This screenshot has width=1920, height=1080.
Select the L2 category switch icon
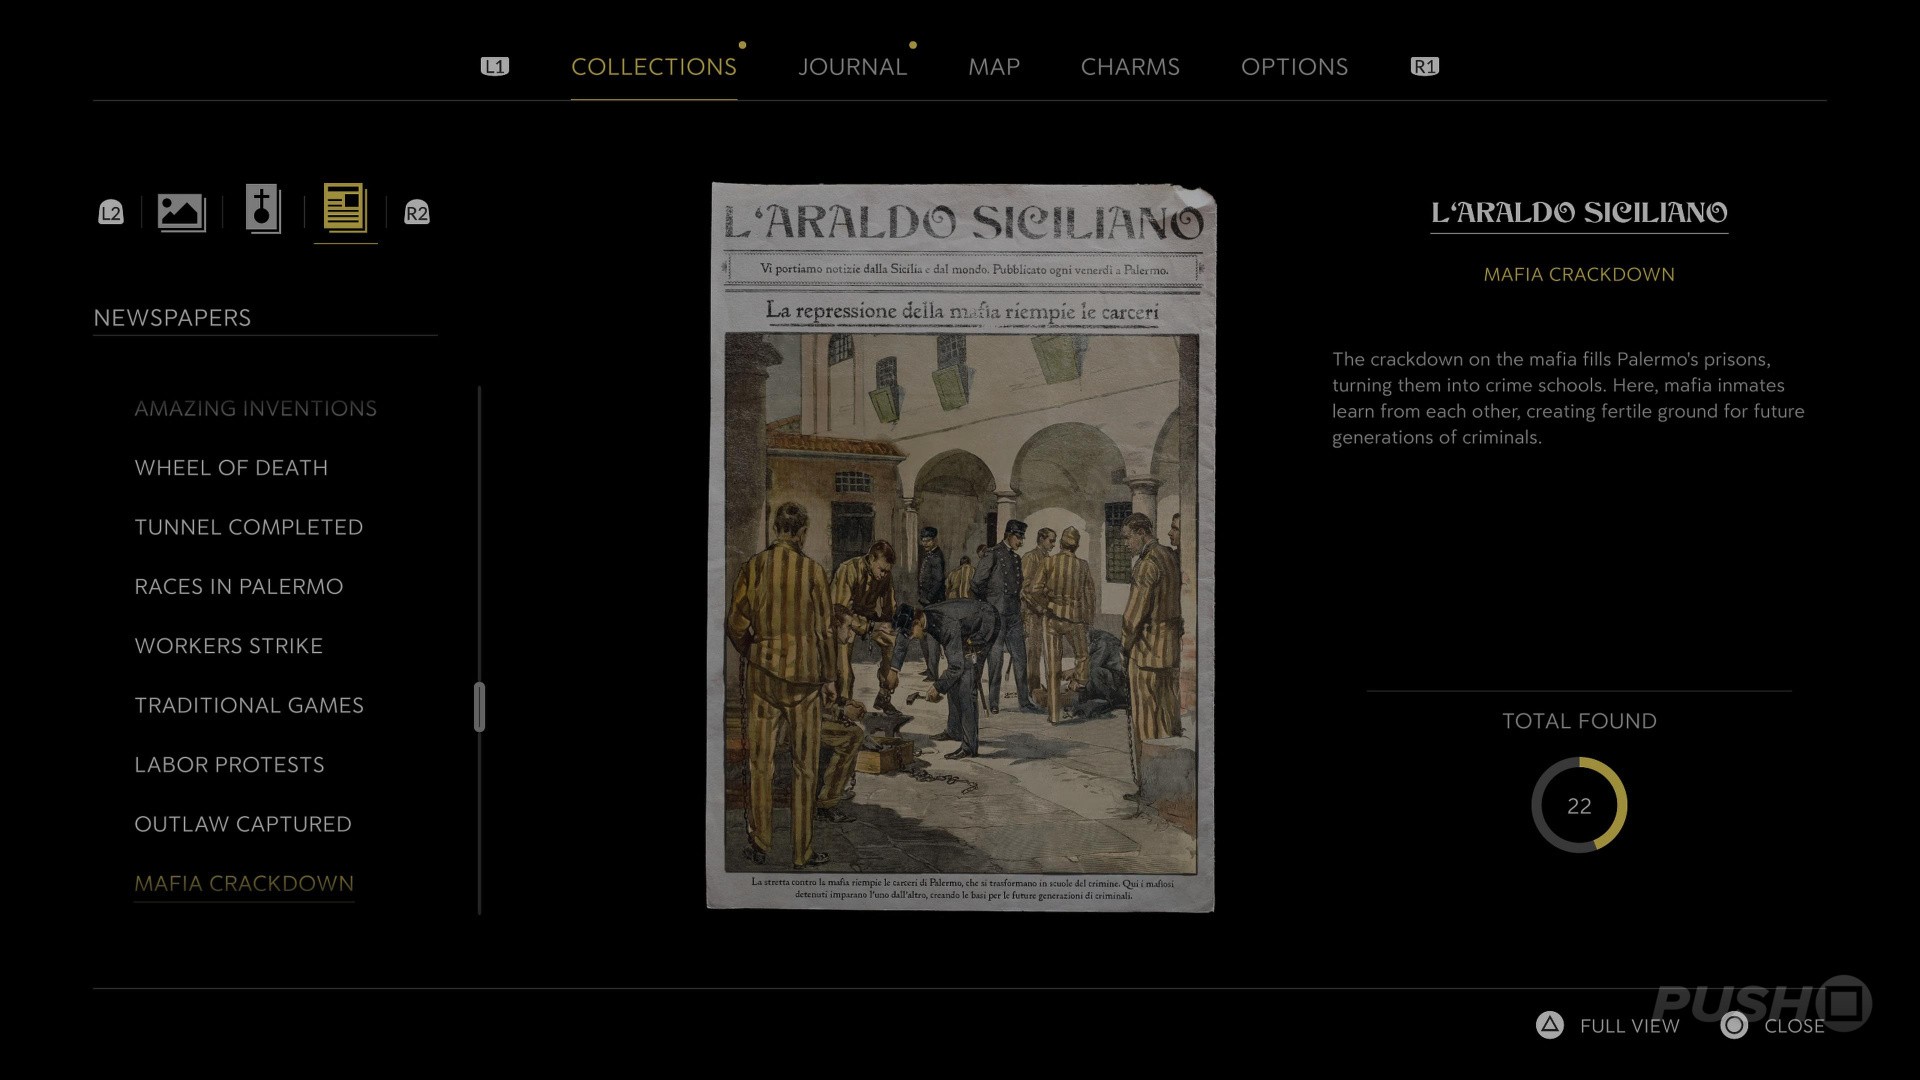click(x=110, y=213)
